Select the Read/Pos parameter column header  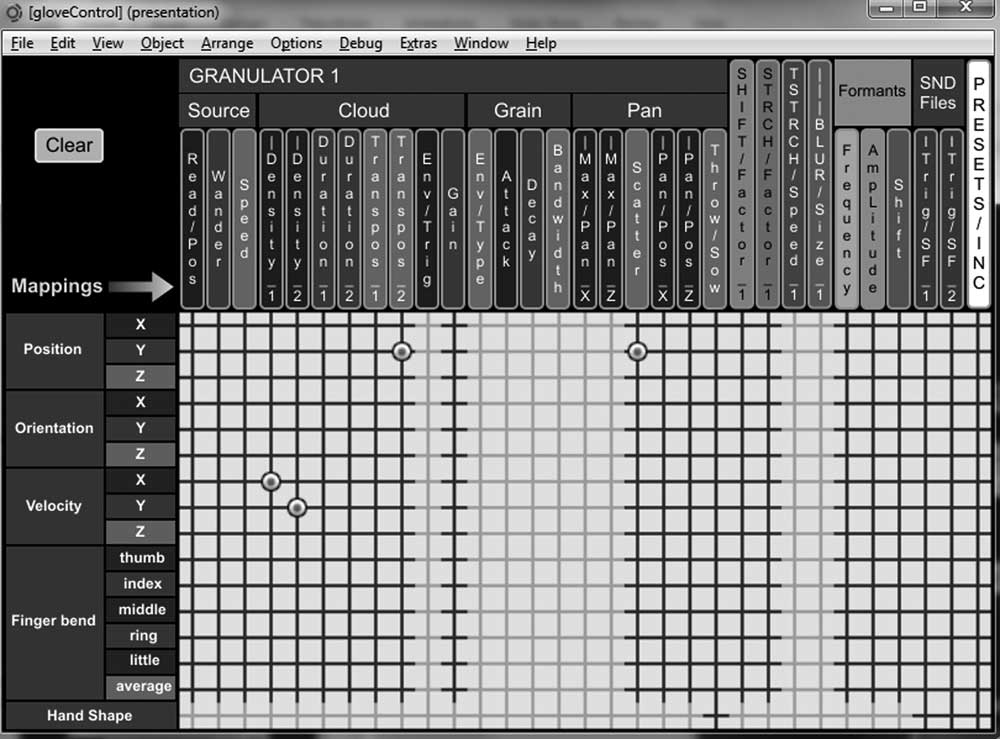click(193, 218)
